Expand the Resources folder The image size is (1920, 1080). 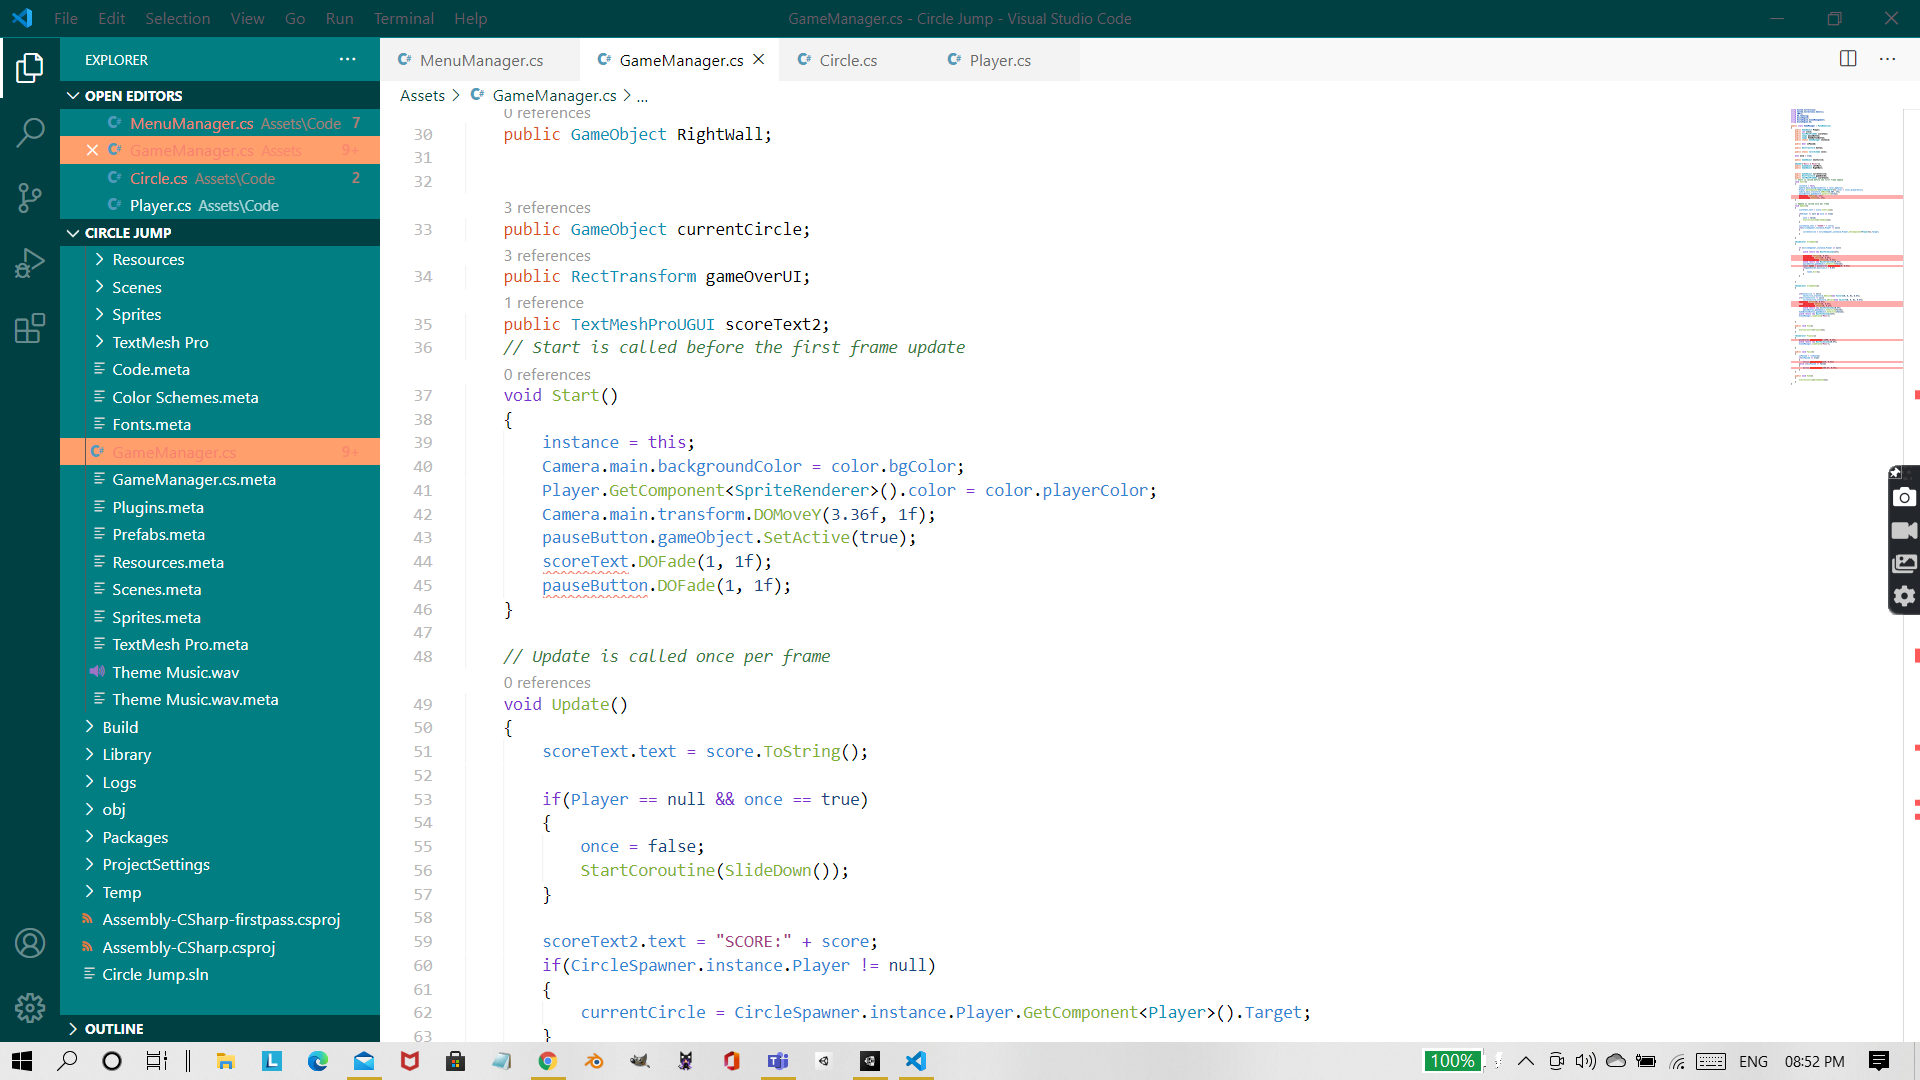[220, 259]
